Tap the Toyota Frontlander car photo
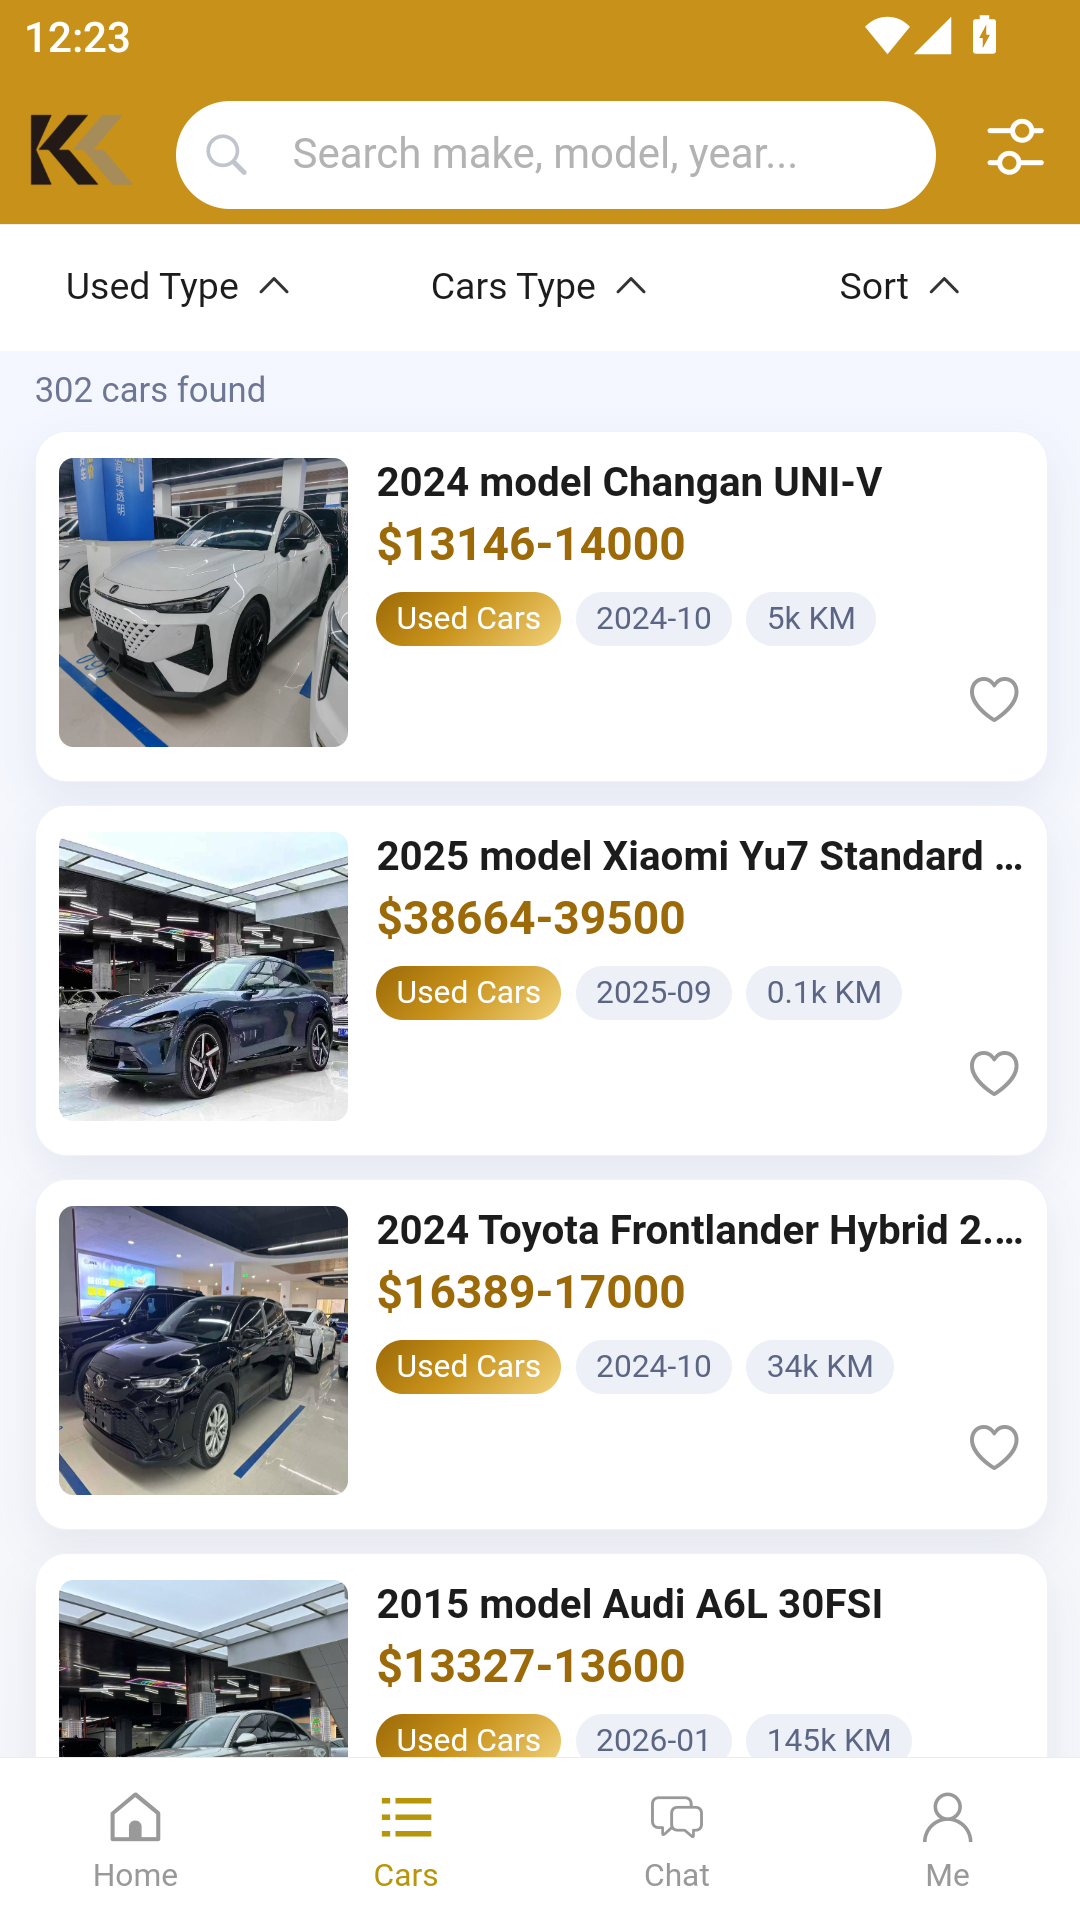 tap(203, 1350)
